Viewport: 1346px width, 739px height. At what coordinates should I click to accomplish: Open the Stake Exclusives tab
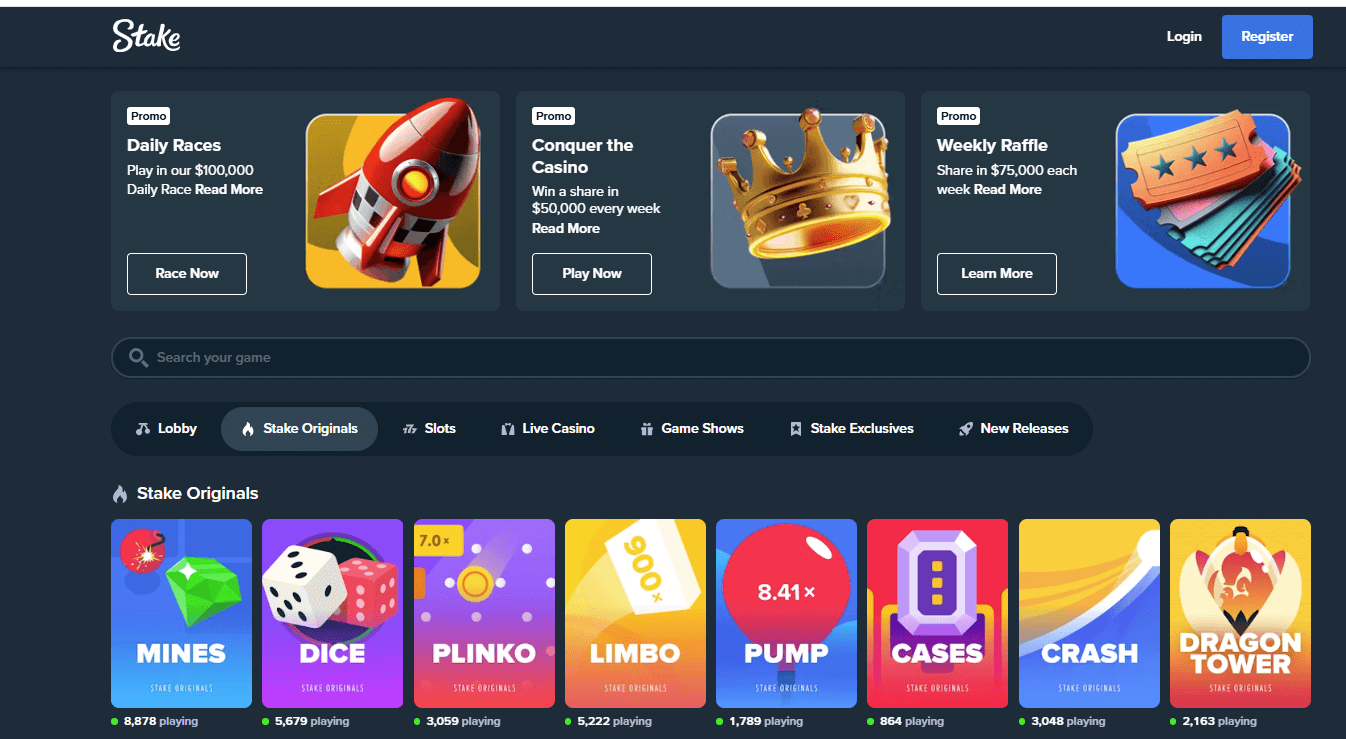(x=852, y=429)
